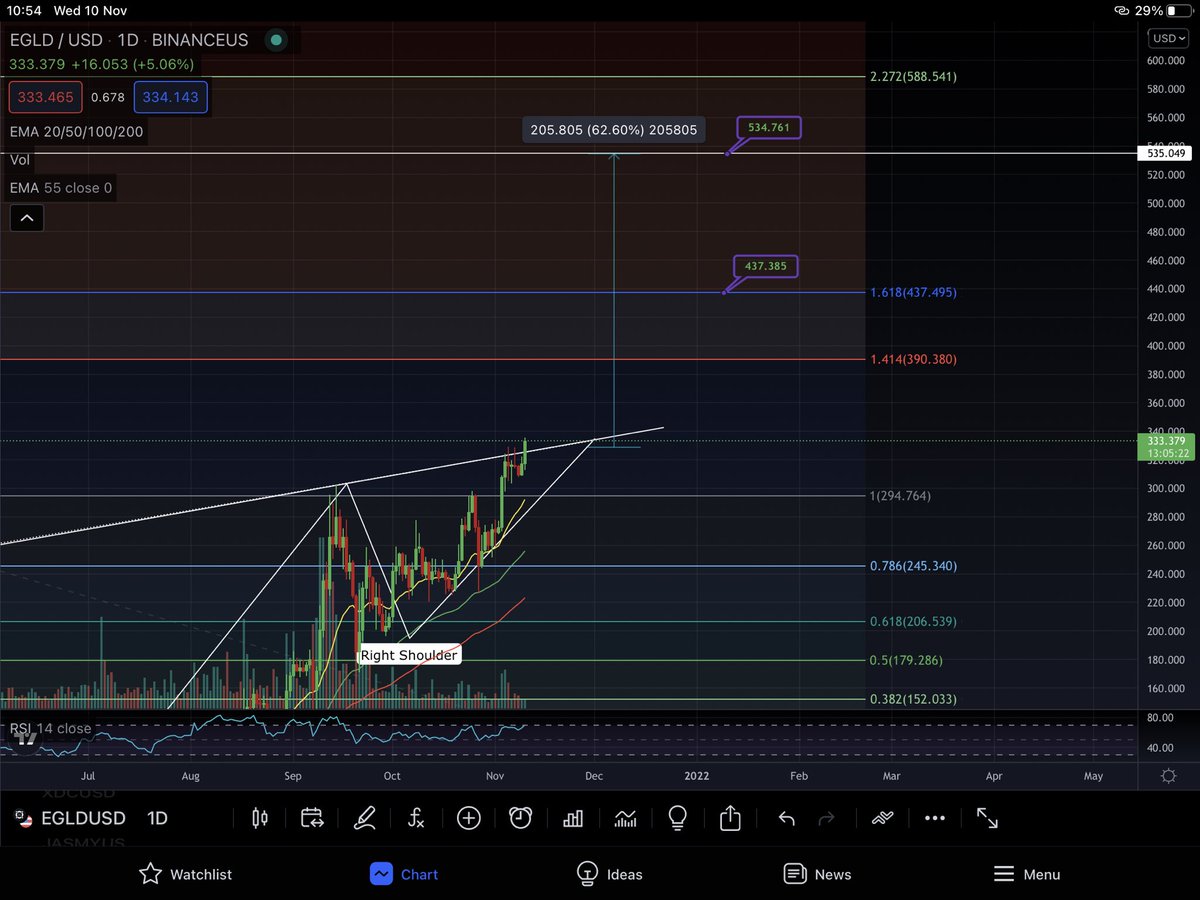Tap the green 333.379 current price tag
Image resolution: width=1200 pixels, height=900 pixels.
(x=1167, y=447)
